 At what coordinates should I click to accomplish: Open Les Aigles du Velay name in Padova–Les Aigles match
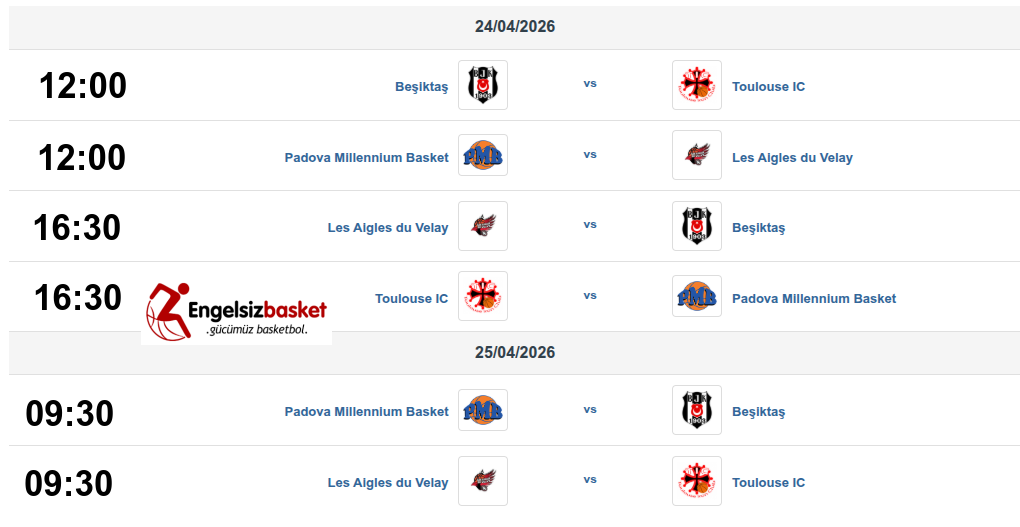(792, 158)
